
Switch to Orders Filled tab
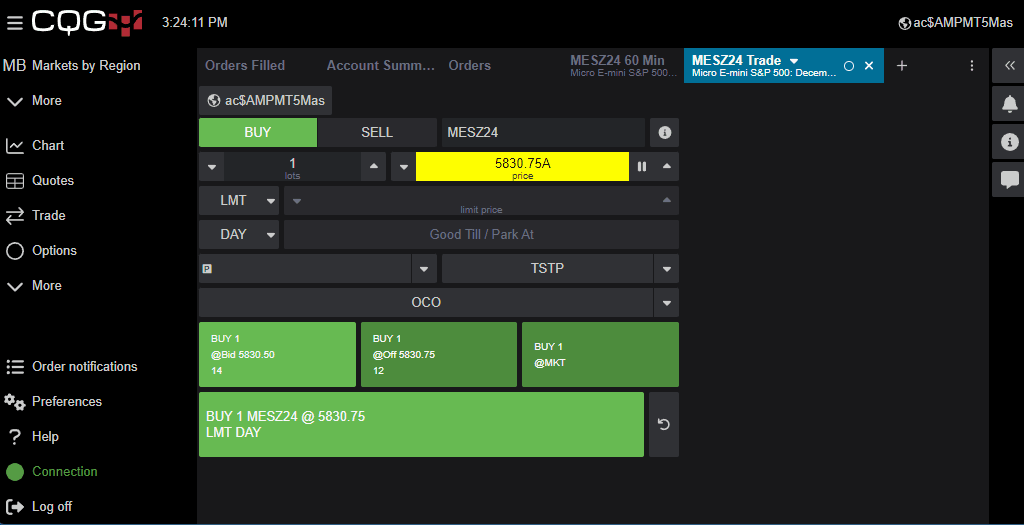point(245,65)
